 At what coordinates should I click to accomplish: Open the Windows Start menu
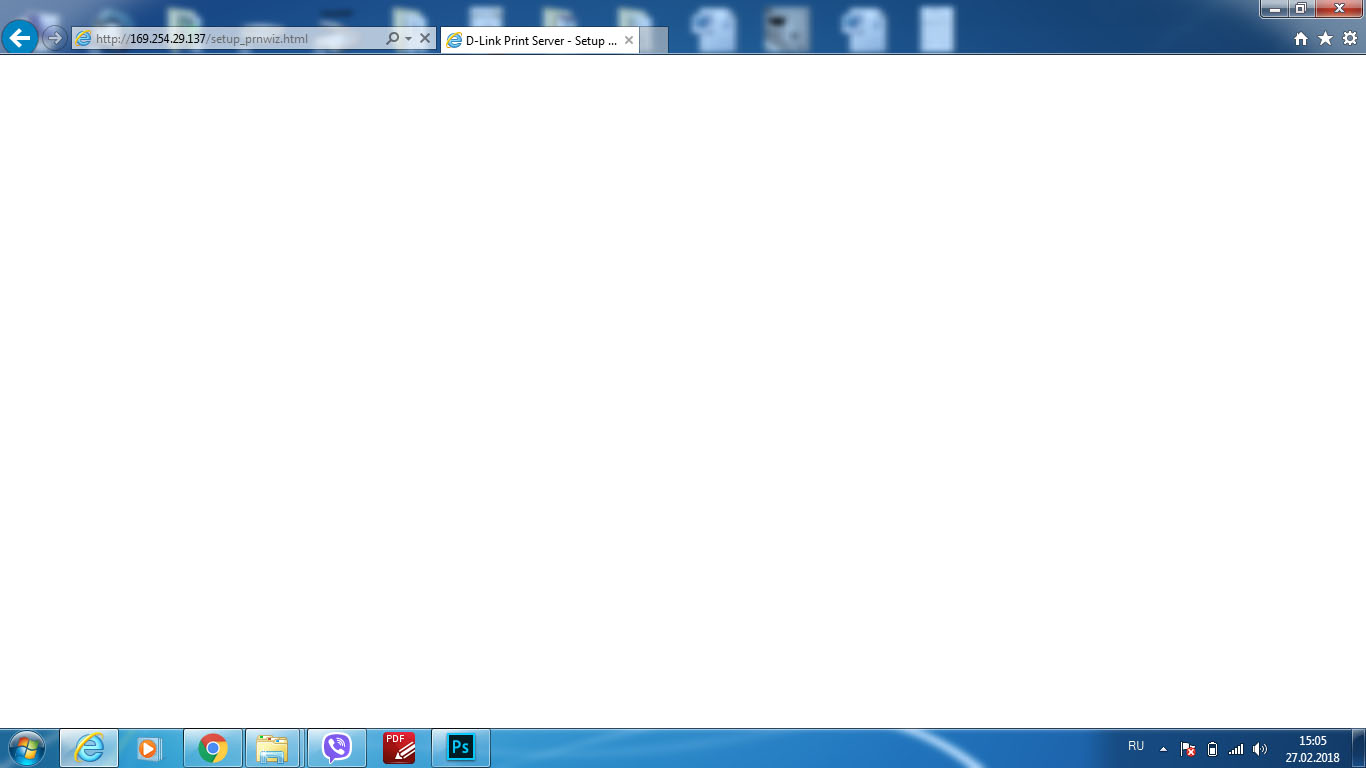pos(25,748)
